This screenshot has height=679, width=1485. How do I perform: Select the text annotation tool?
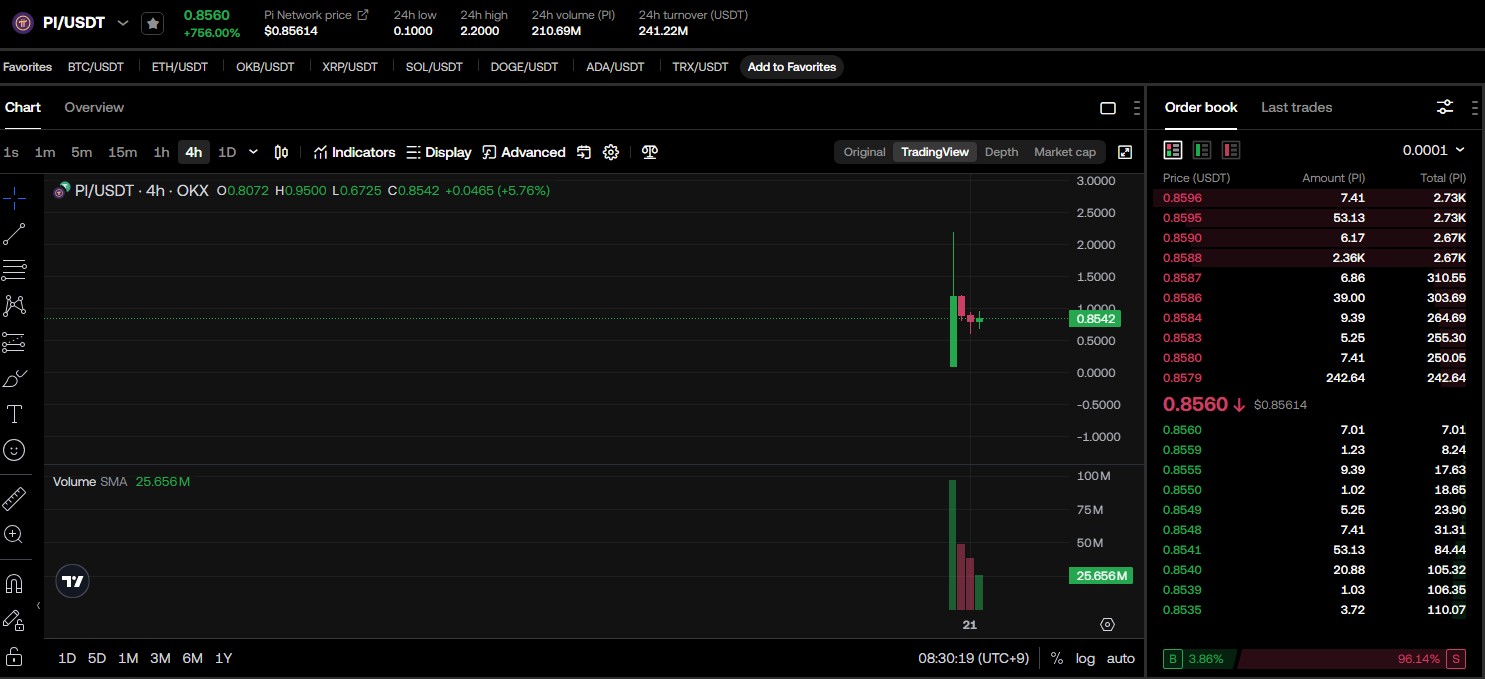[x=14, y=414]
